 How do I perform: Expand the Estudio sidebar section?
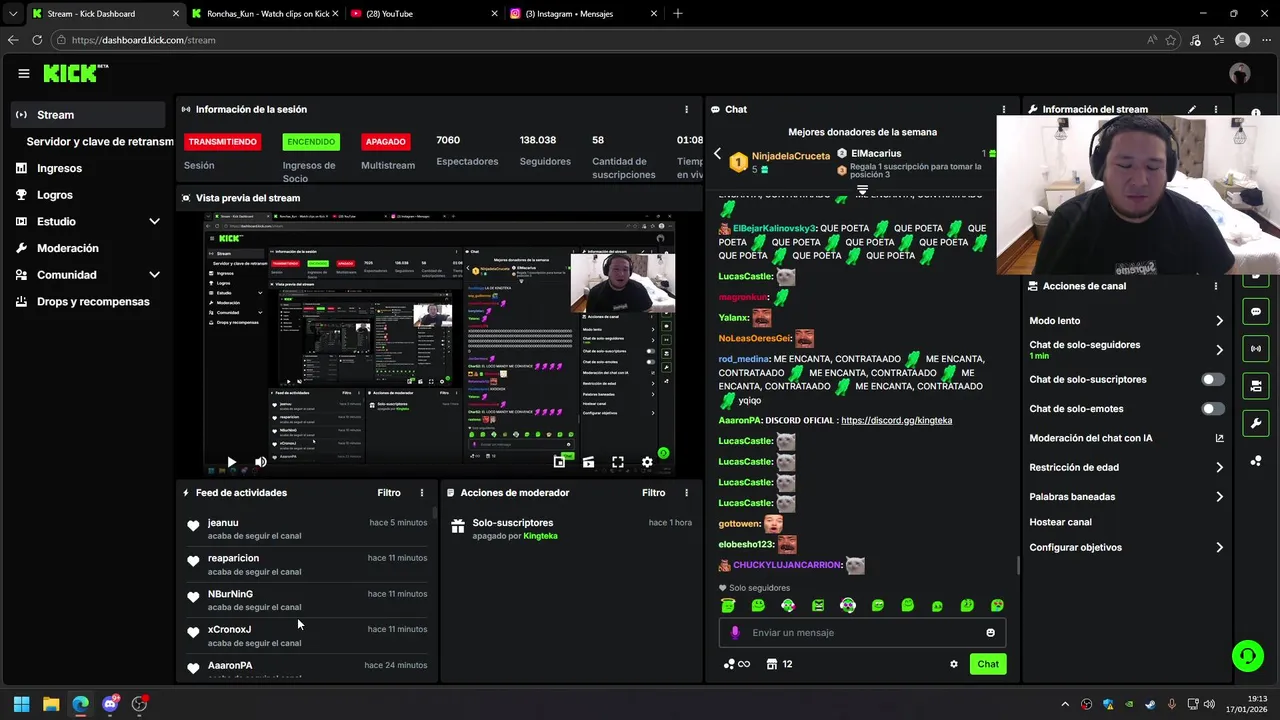point(154,221)
